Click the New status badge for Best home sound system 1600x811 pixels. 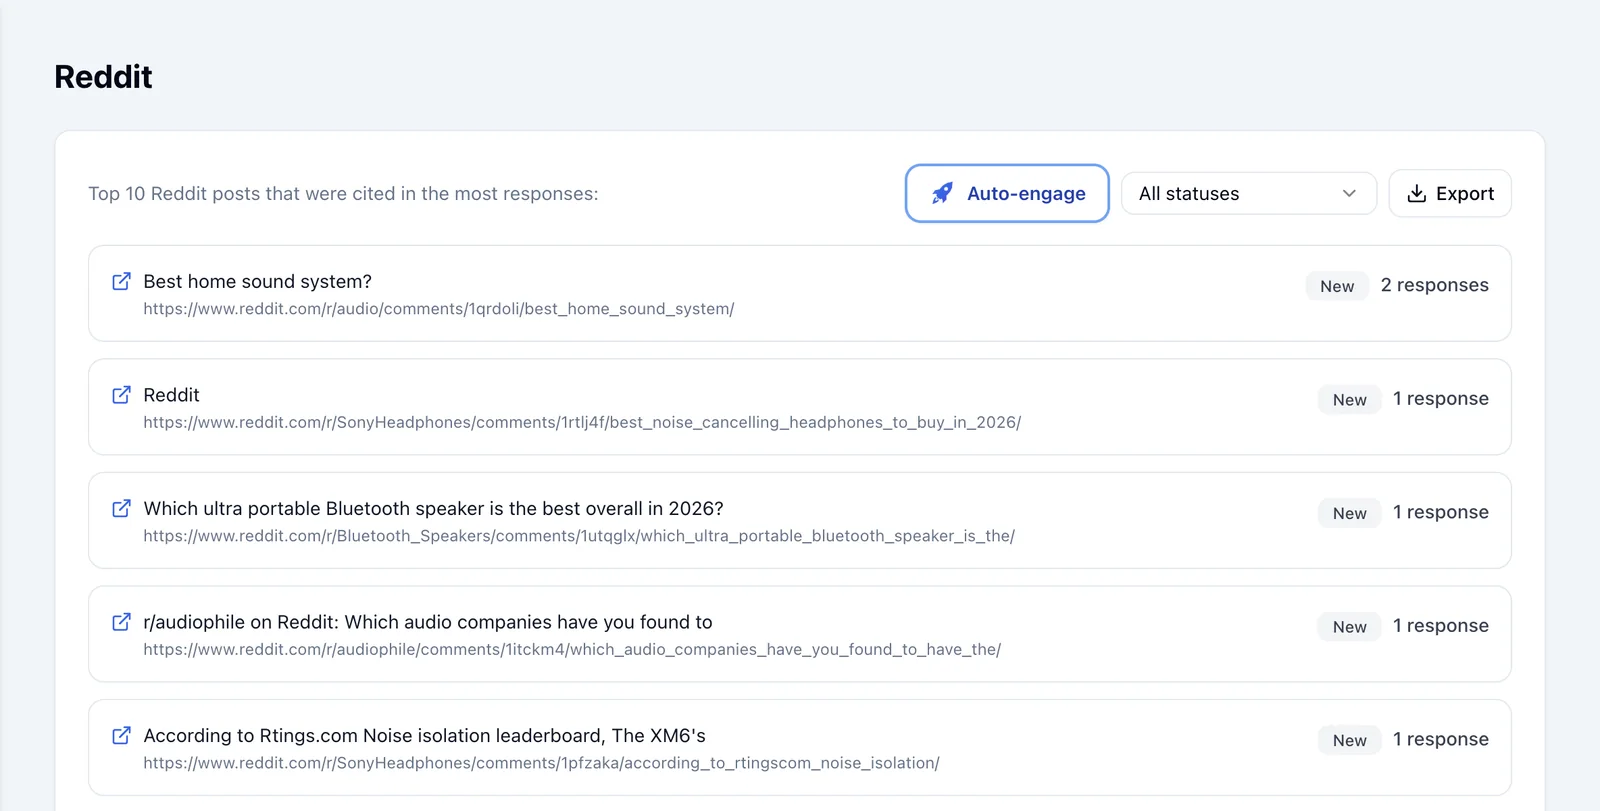[x=1337, y=286]
